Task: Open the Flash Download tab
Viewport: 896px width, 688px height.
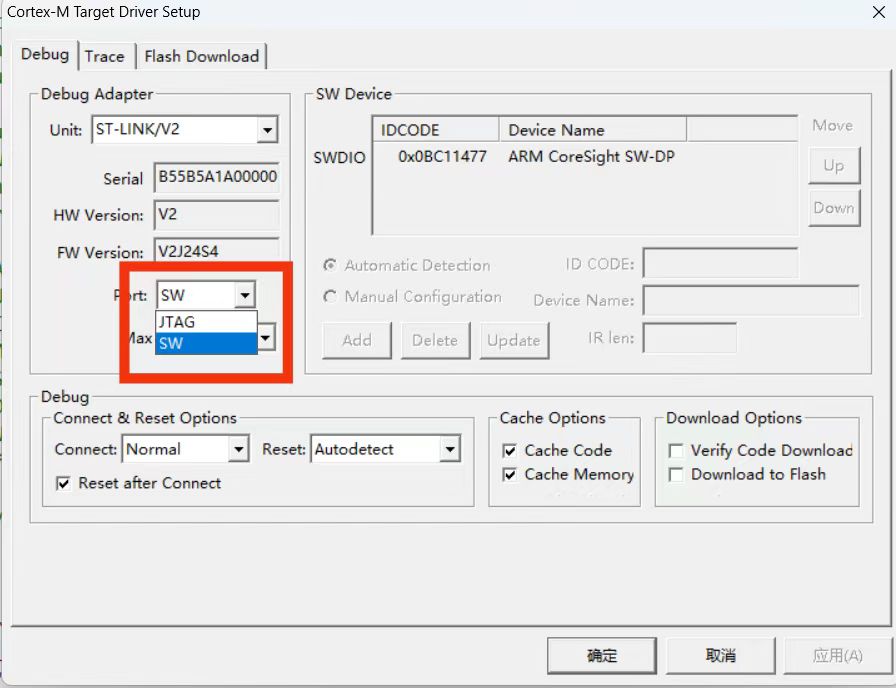Action: point(201,56)
